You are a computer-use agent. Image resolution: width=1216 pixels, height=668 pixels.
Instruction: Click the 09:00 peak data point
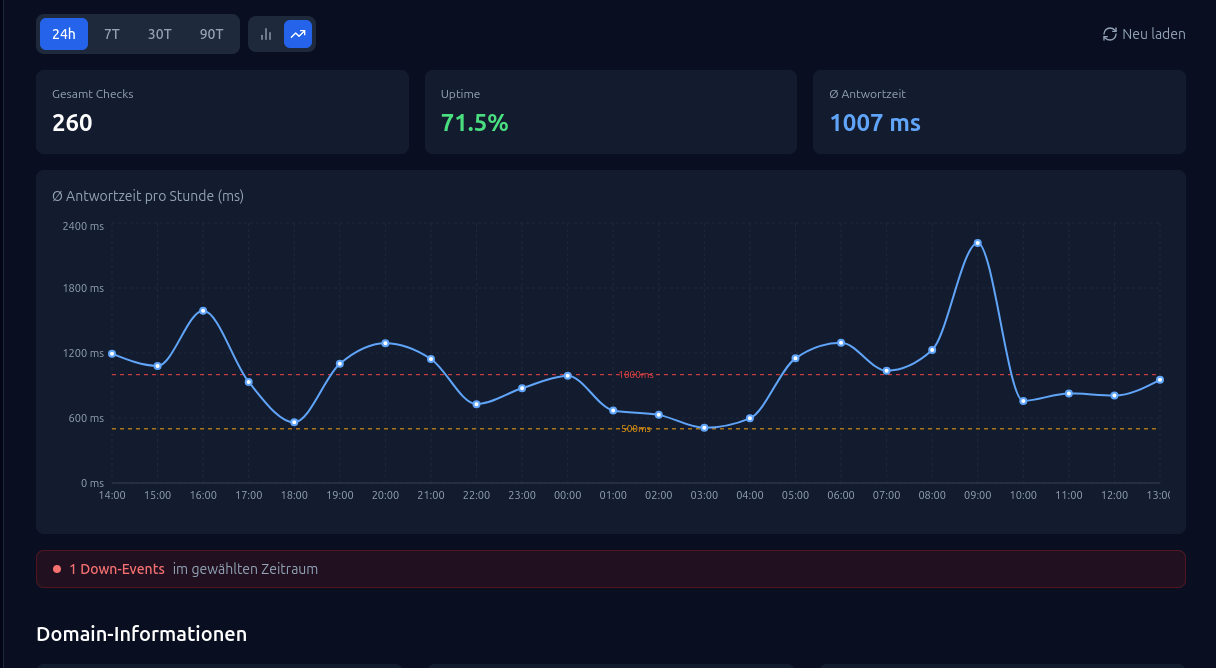tap(978, 243)
